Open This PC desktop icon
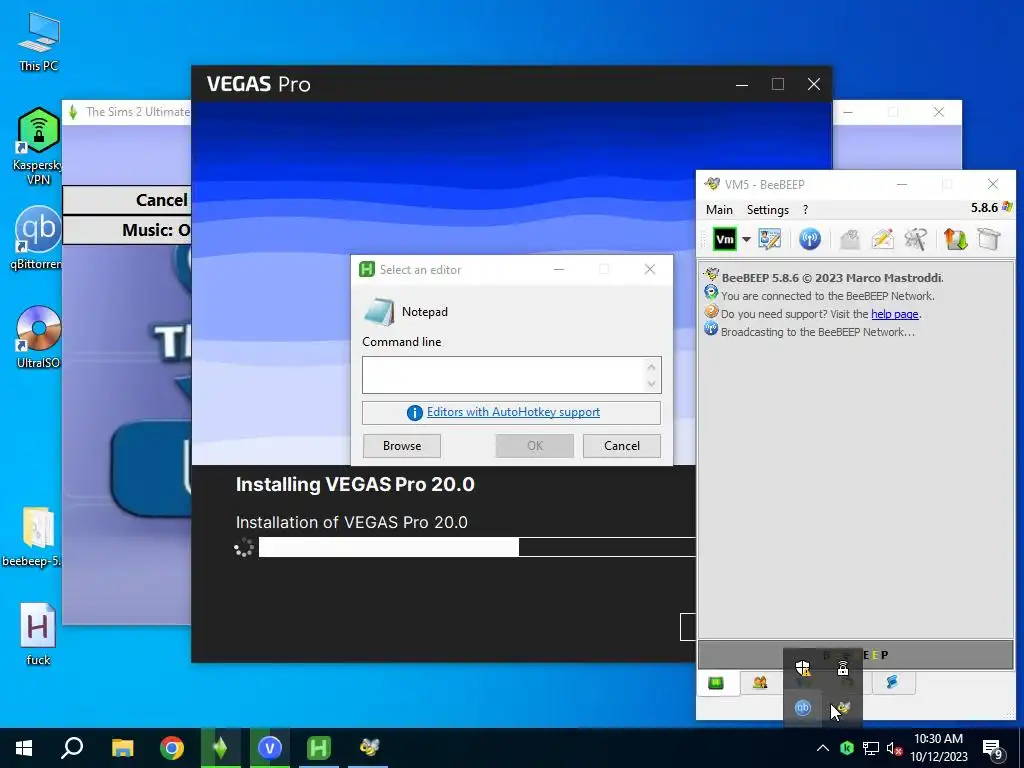1024x768 pixels. [x=39, y=42]
